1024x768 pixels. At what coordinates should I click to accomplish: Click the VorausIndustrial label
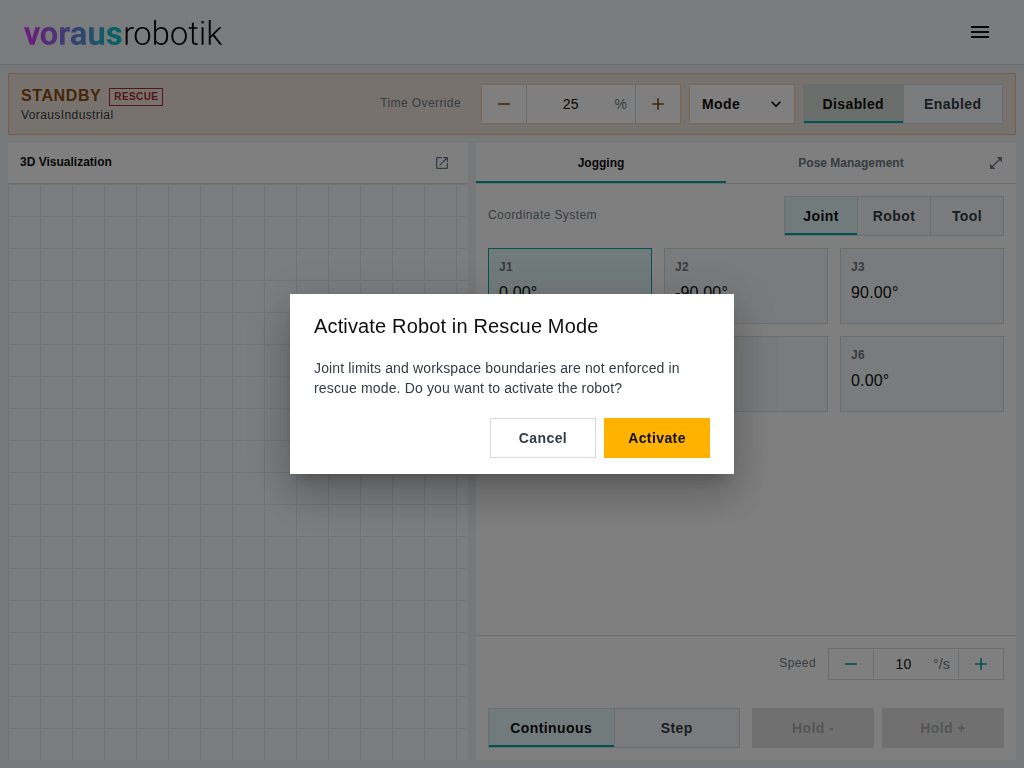tap(67, 115)
